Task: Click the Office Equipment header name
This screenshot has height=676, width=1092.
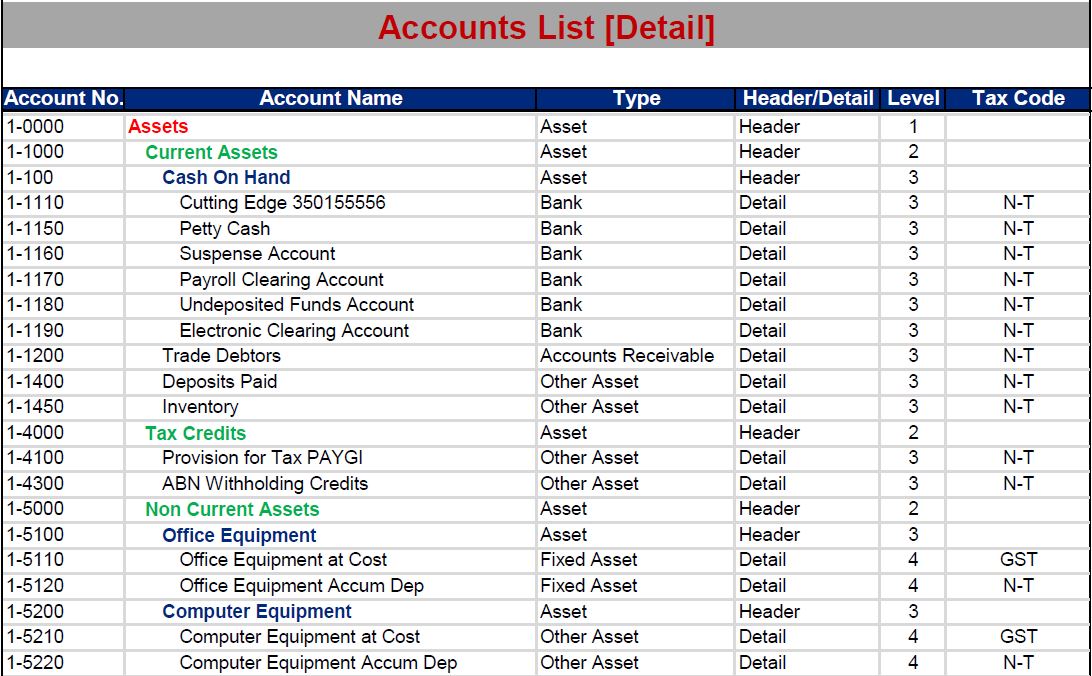Action: (x=239, y=535)
